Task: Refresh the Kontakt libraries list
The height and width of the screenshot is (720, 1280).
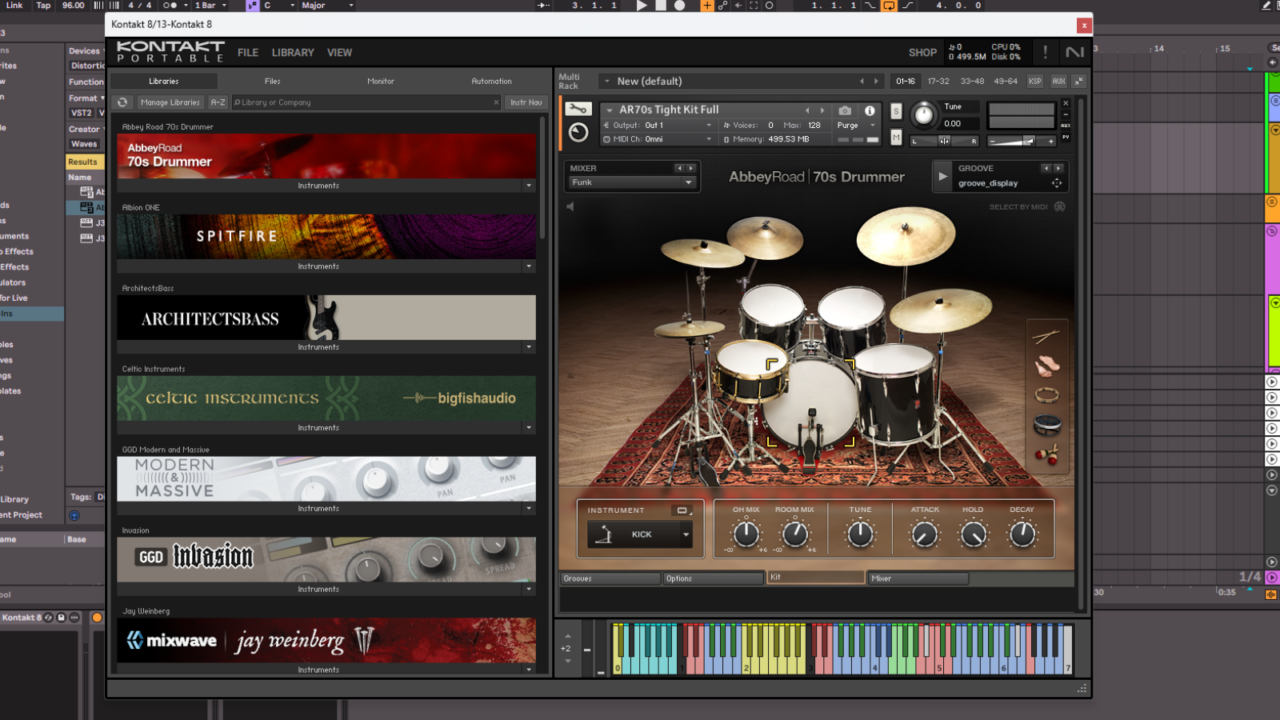Action: [x=122, y=102]
